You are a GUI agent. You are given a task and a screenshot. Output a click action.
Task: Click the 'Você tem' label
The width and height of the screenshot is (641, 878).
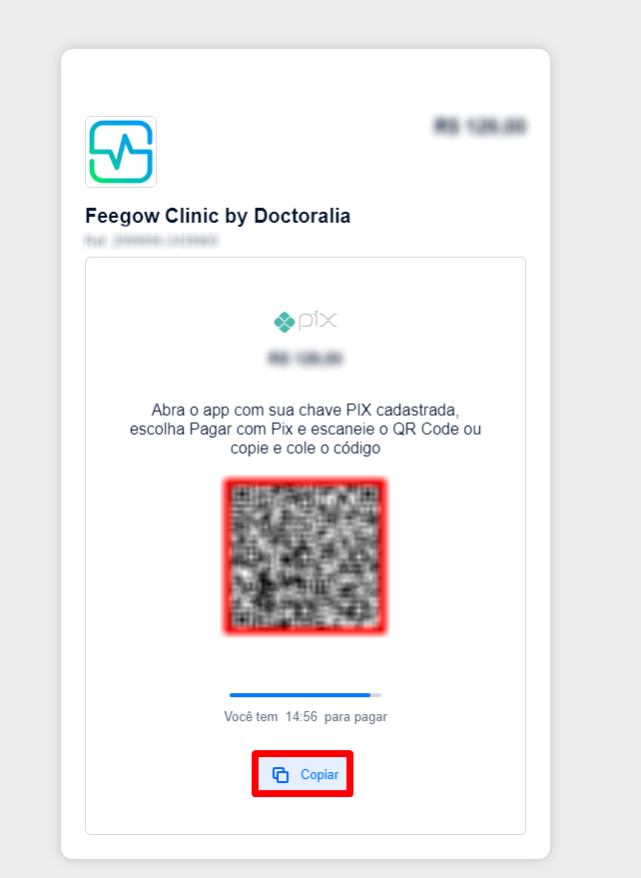pos(251,717)
